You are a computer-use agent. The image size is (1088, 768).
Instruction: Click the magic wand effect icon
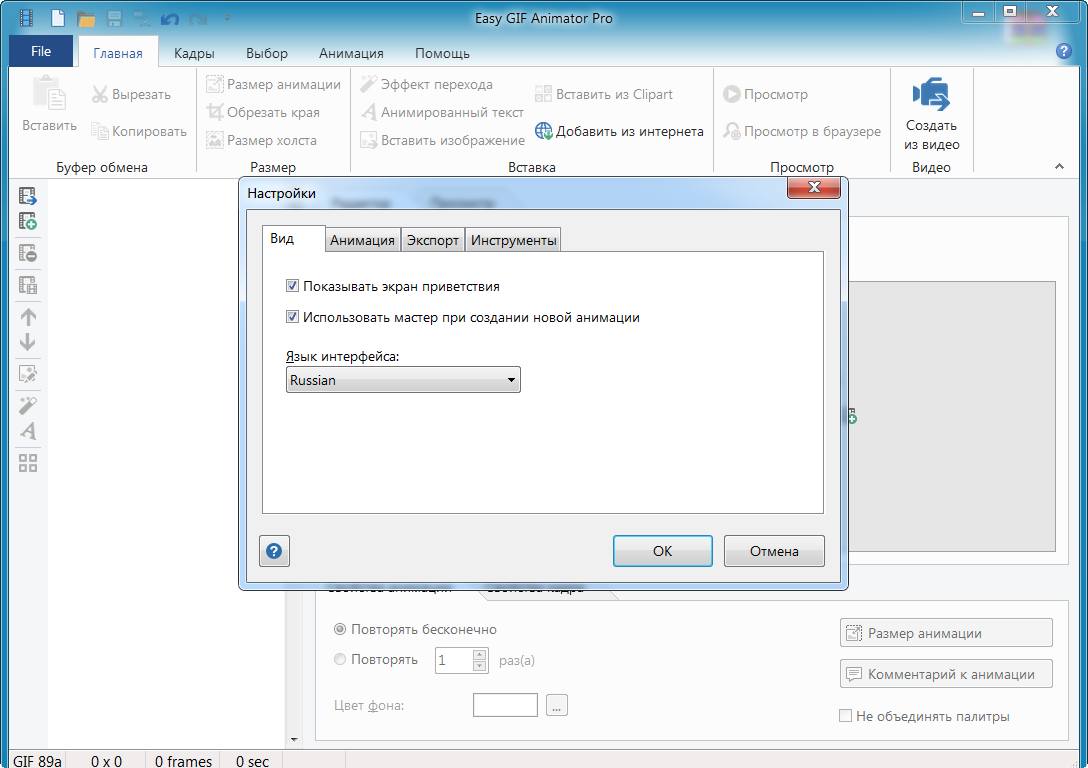(x=28, y=405)
